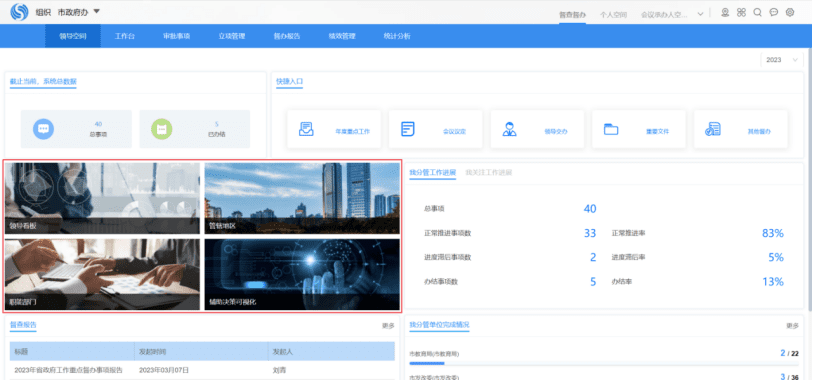Click the 办结率 value 13%
Screen dimensions: 813x381
[773, 281]
